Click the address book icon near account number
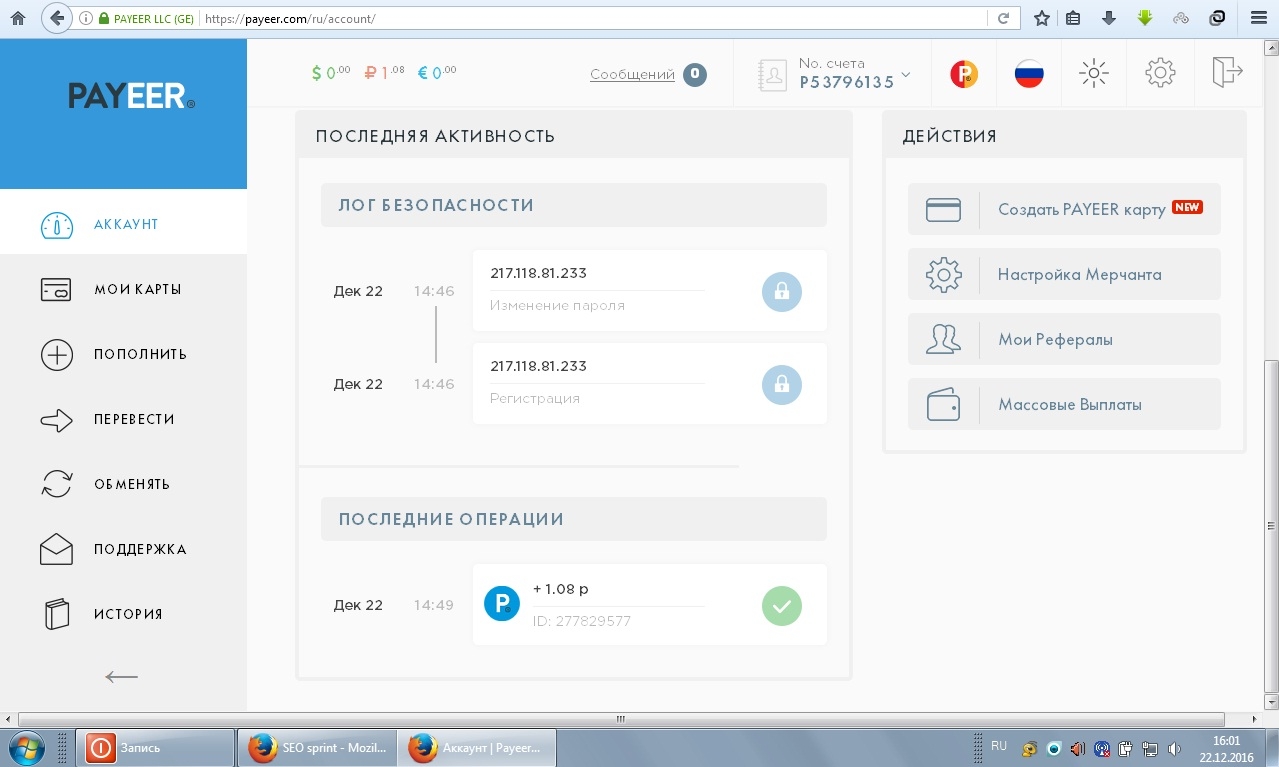 tap(772, 75)
